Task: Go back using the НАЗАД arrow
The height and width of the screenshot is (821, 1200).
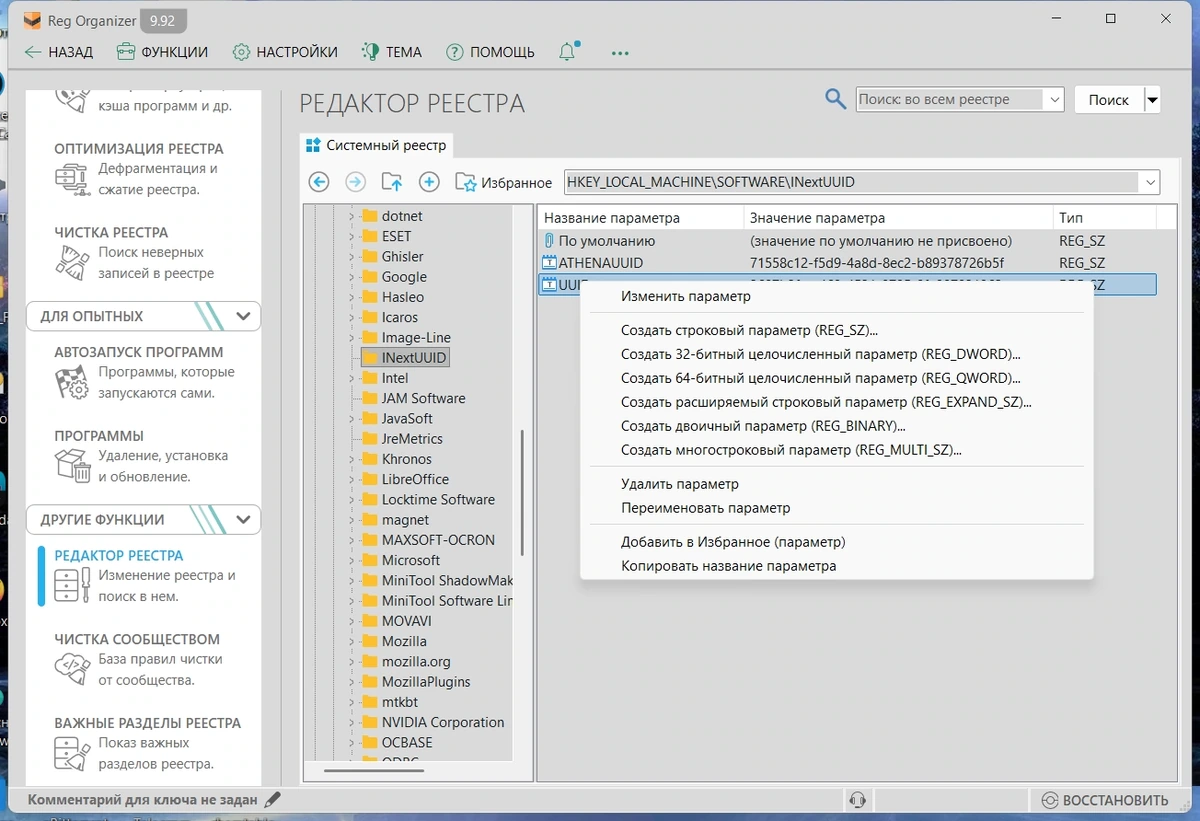Action: [58, 52]
